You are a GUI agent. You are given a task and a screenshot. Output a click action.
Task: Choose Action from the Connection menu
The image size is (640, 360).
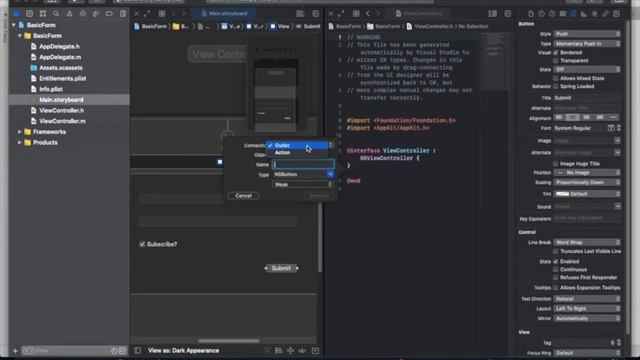coord(296,153)
